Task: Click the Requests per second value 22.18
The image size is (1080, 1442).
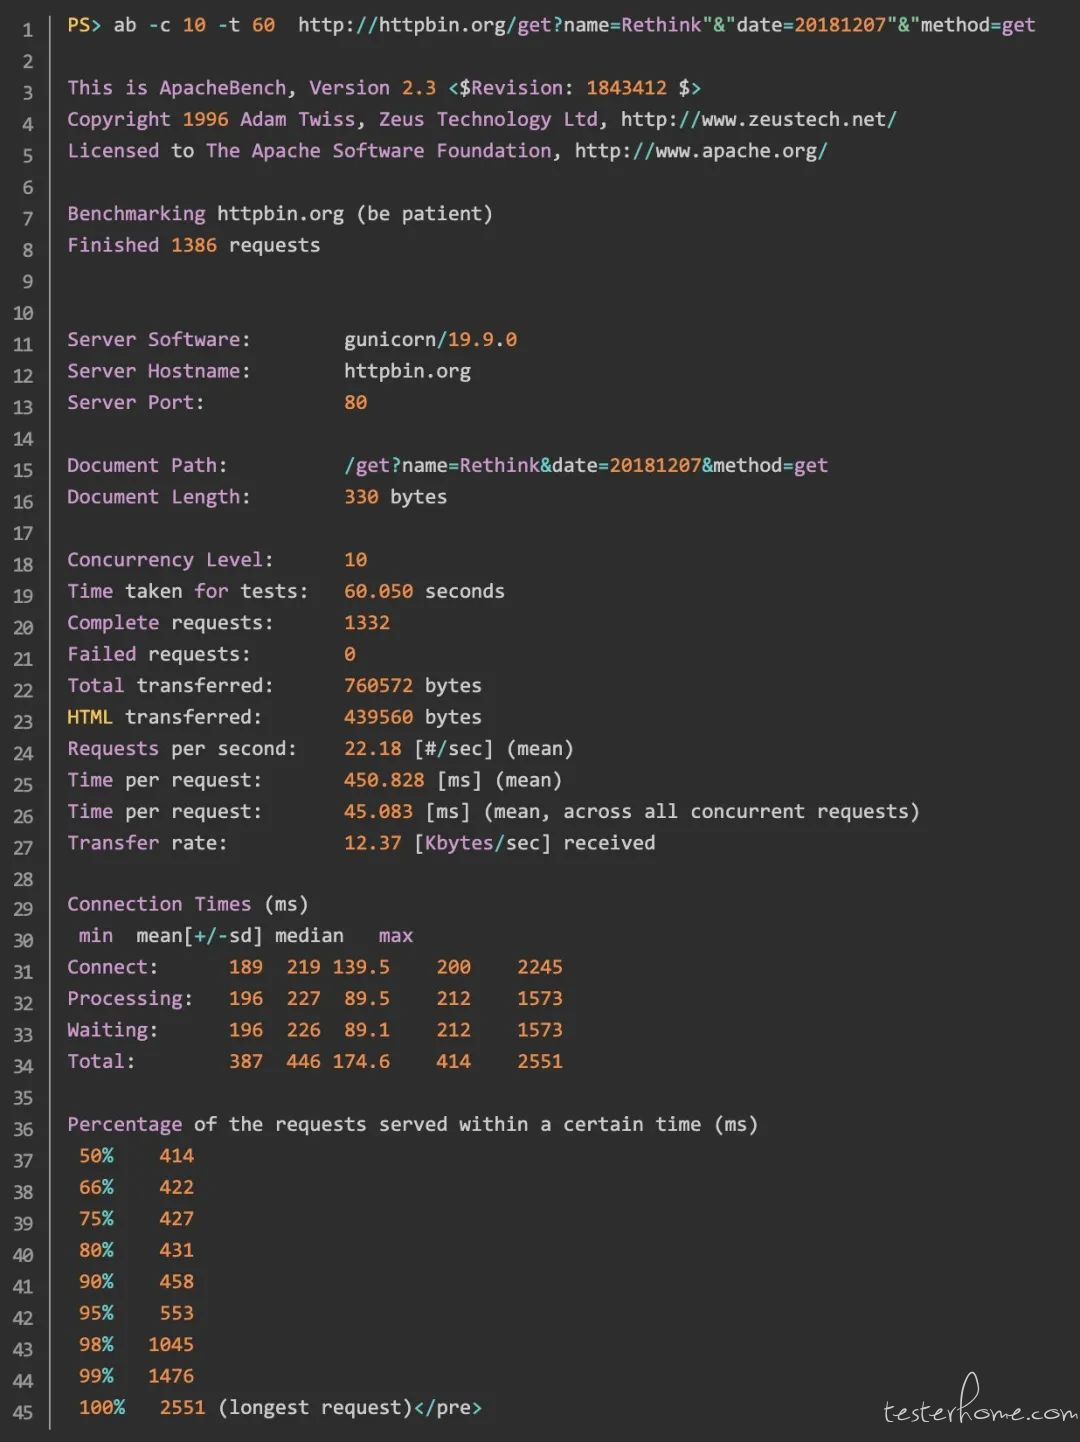Action: [373, 749]
